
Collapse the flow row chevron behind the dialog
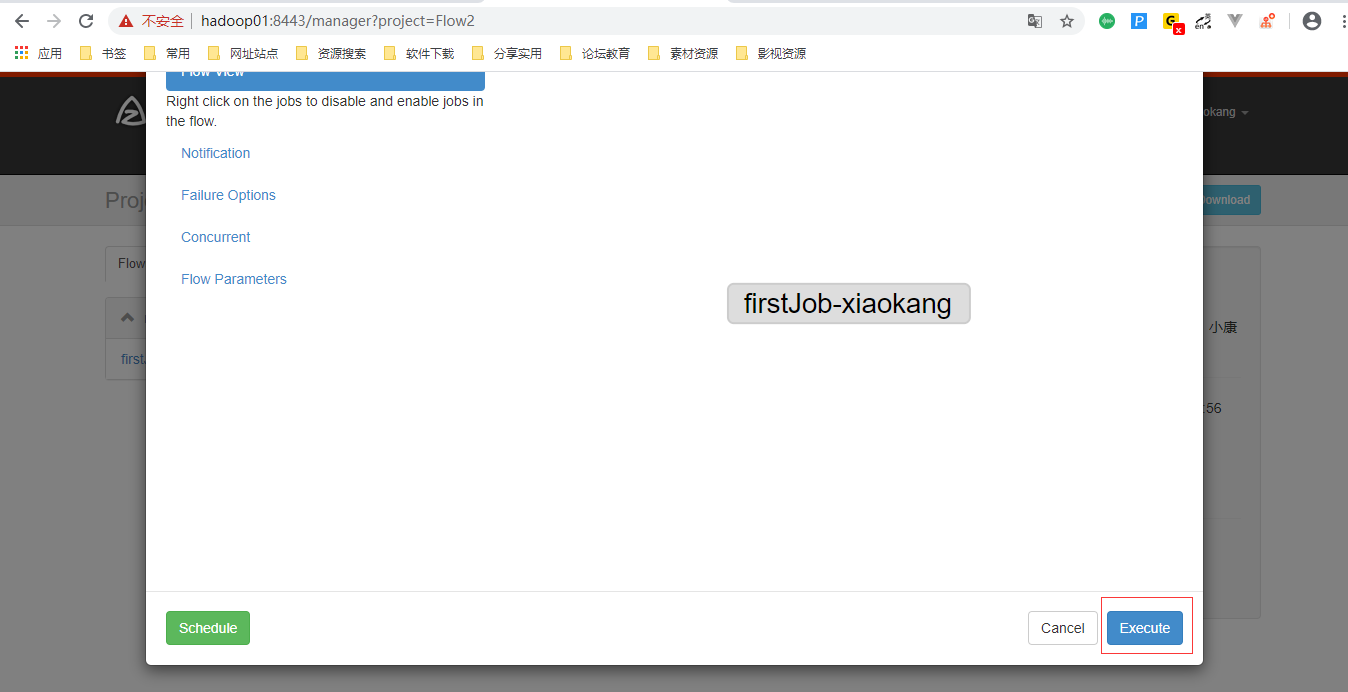tap(127, 317)
